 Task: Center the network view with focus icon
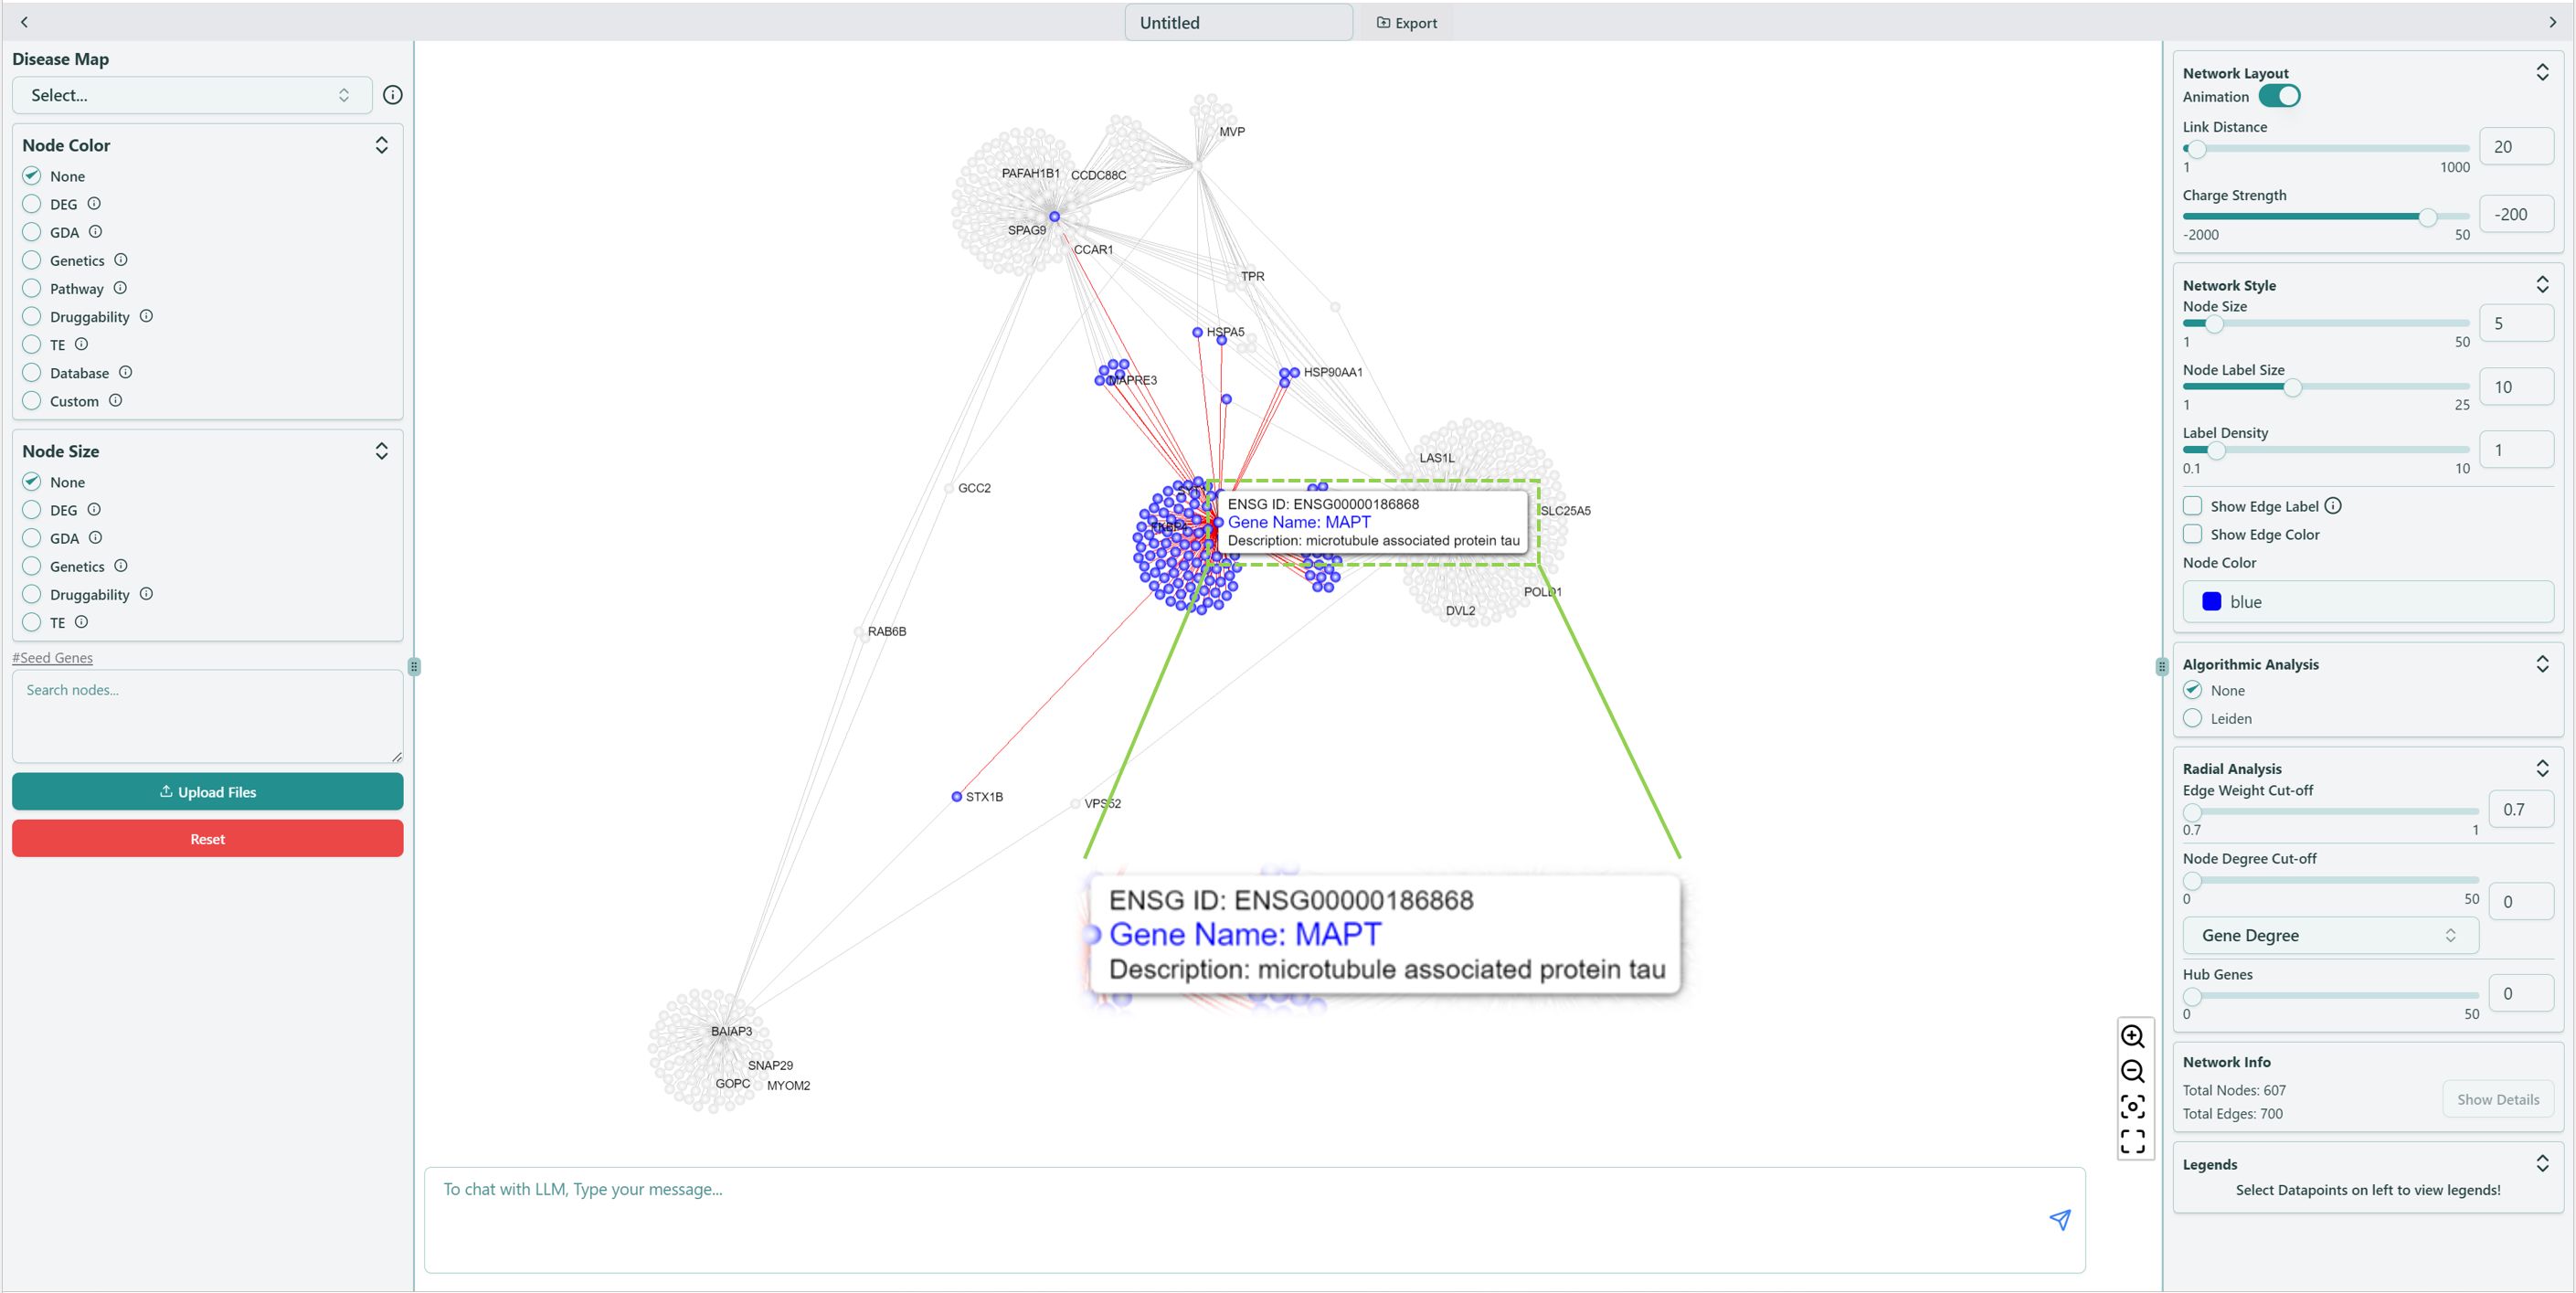(2134, 1106)
